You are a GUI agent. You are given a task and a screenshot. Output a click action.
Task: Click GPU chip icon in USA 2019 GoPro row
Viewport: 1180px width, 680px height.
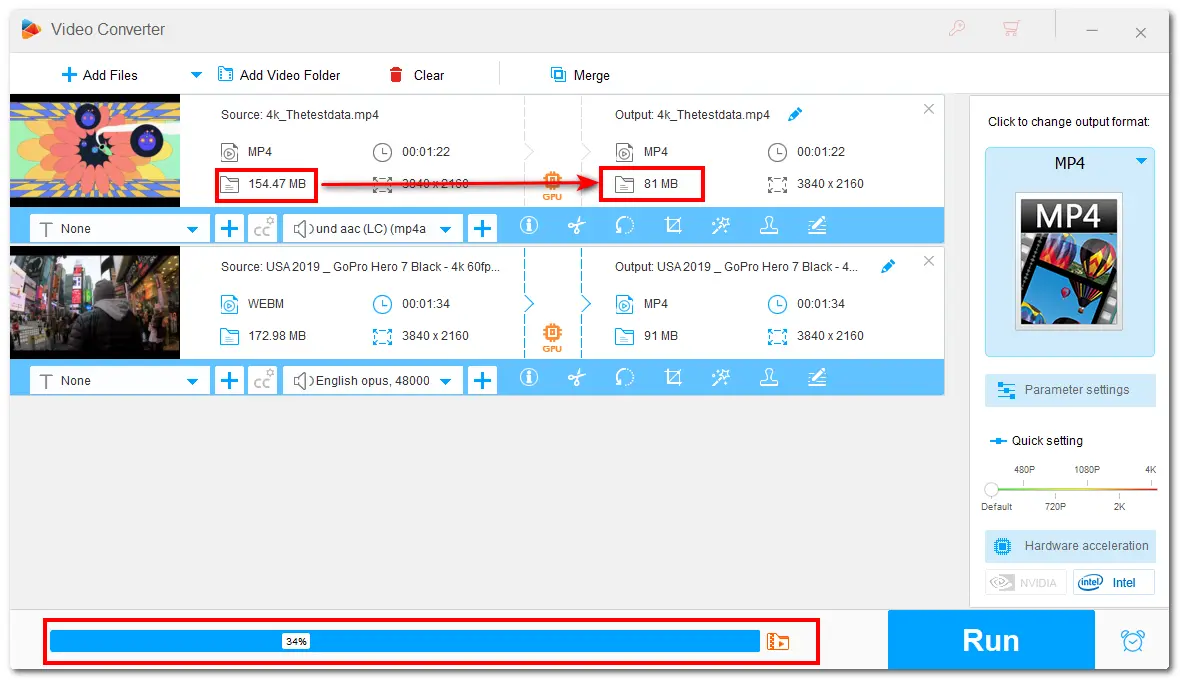[x=552, y=338]
